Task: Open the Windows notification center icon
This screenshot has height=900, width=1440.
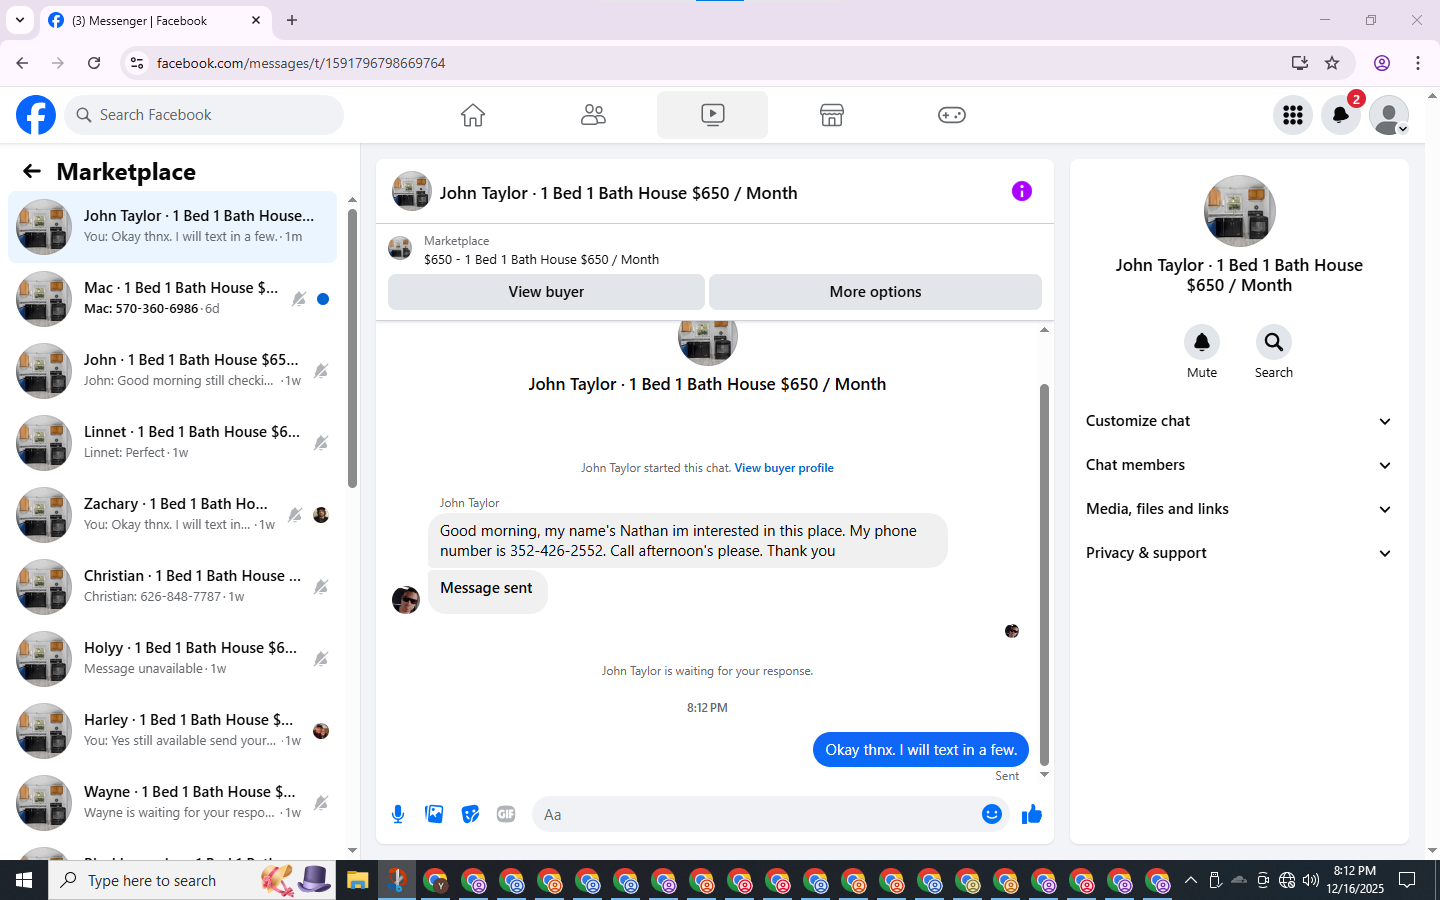Action: pos(1407,880)
